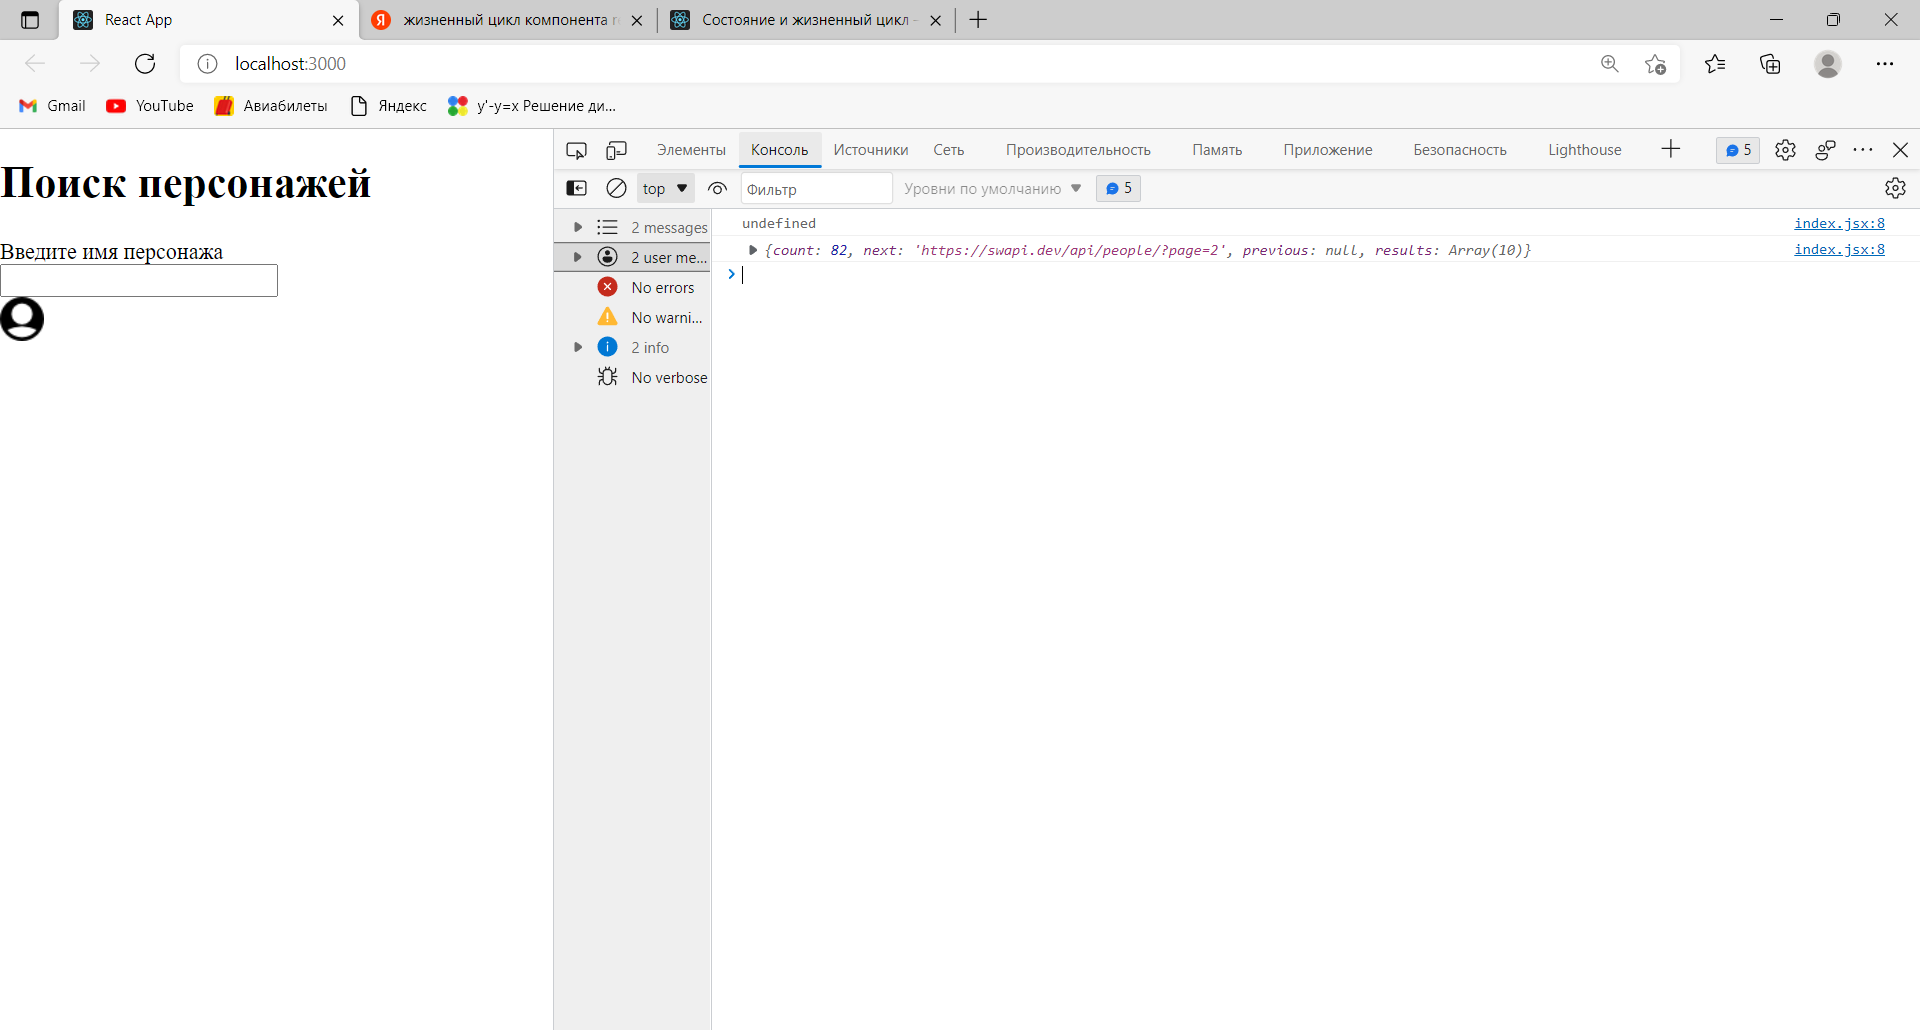The width and height of the screenshot is (1920, 1030).
Task: Open the Сеть tab
Action: [949, 150]
